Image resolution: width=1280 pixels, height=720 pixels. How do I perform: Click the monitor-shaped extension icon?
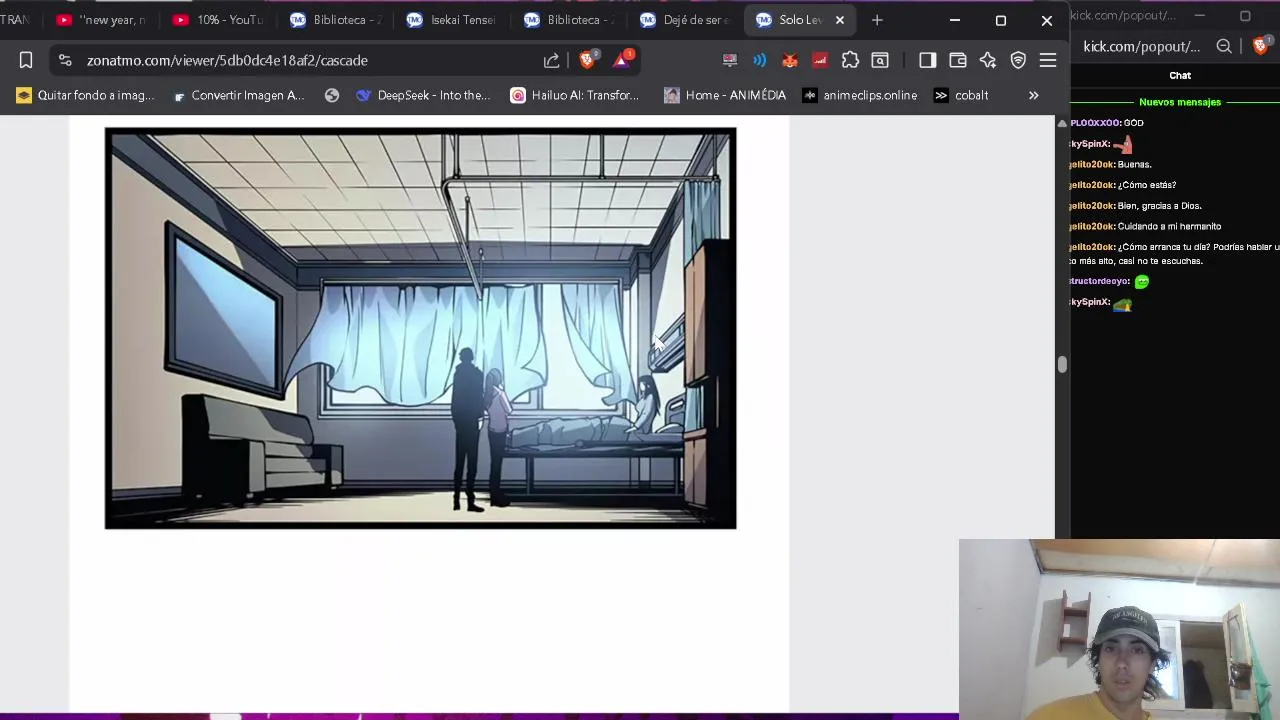pyautogui.click(x=730, y=61)
